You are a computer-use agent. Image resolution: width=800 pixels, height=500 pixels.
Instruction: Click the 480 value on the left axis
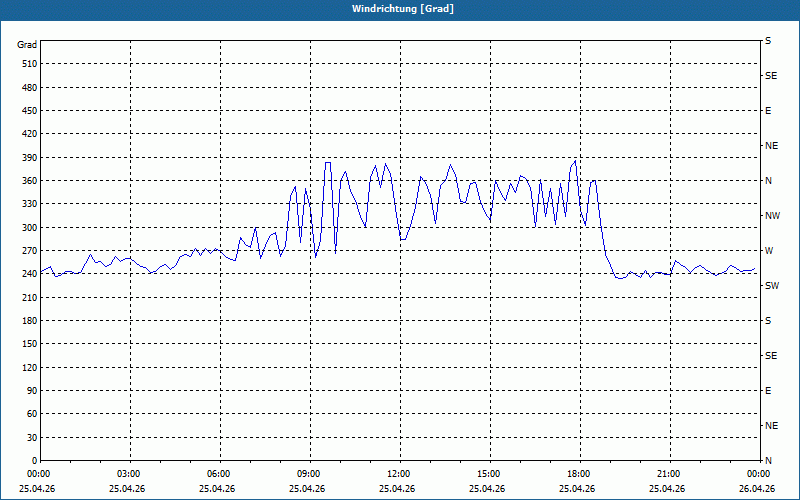click(30, 88)
